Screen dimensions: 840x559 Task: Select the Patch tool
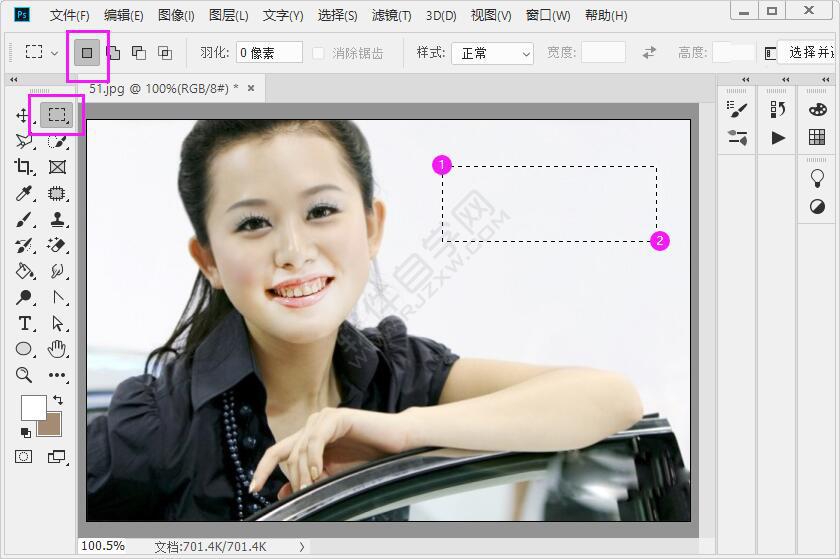(x=57, y=193)
